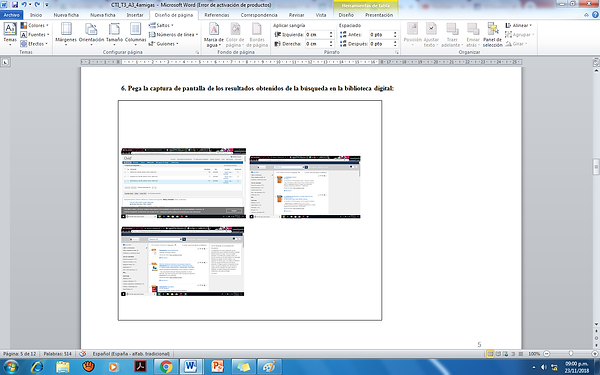Click the Español (España) language indicator
This screenshot has height=375, width=600.
tap(131, 354)
